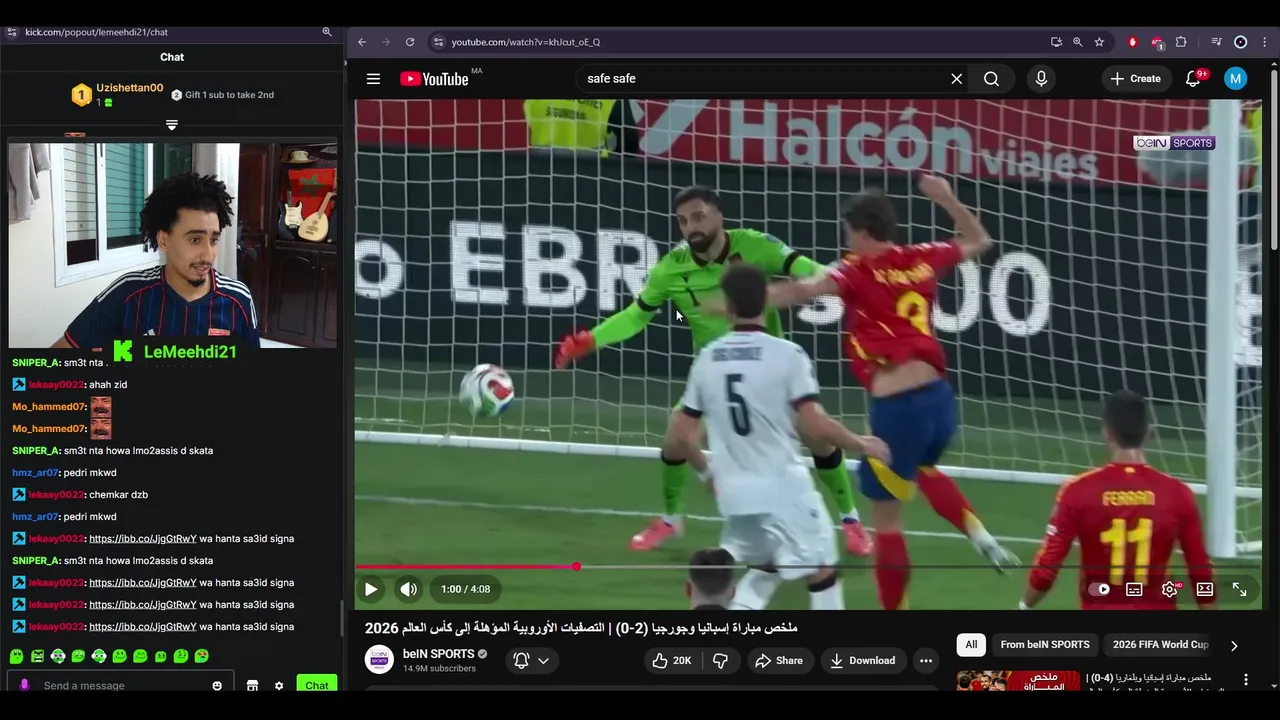Click 'Gift 1 sub to take 2nd'
Viewport: 1280px width, 720px height.
coord(222,95)
